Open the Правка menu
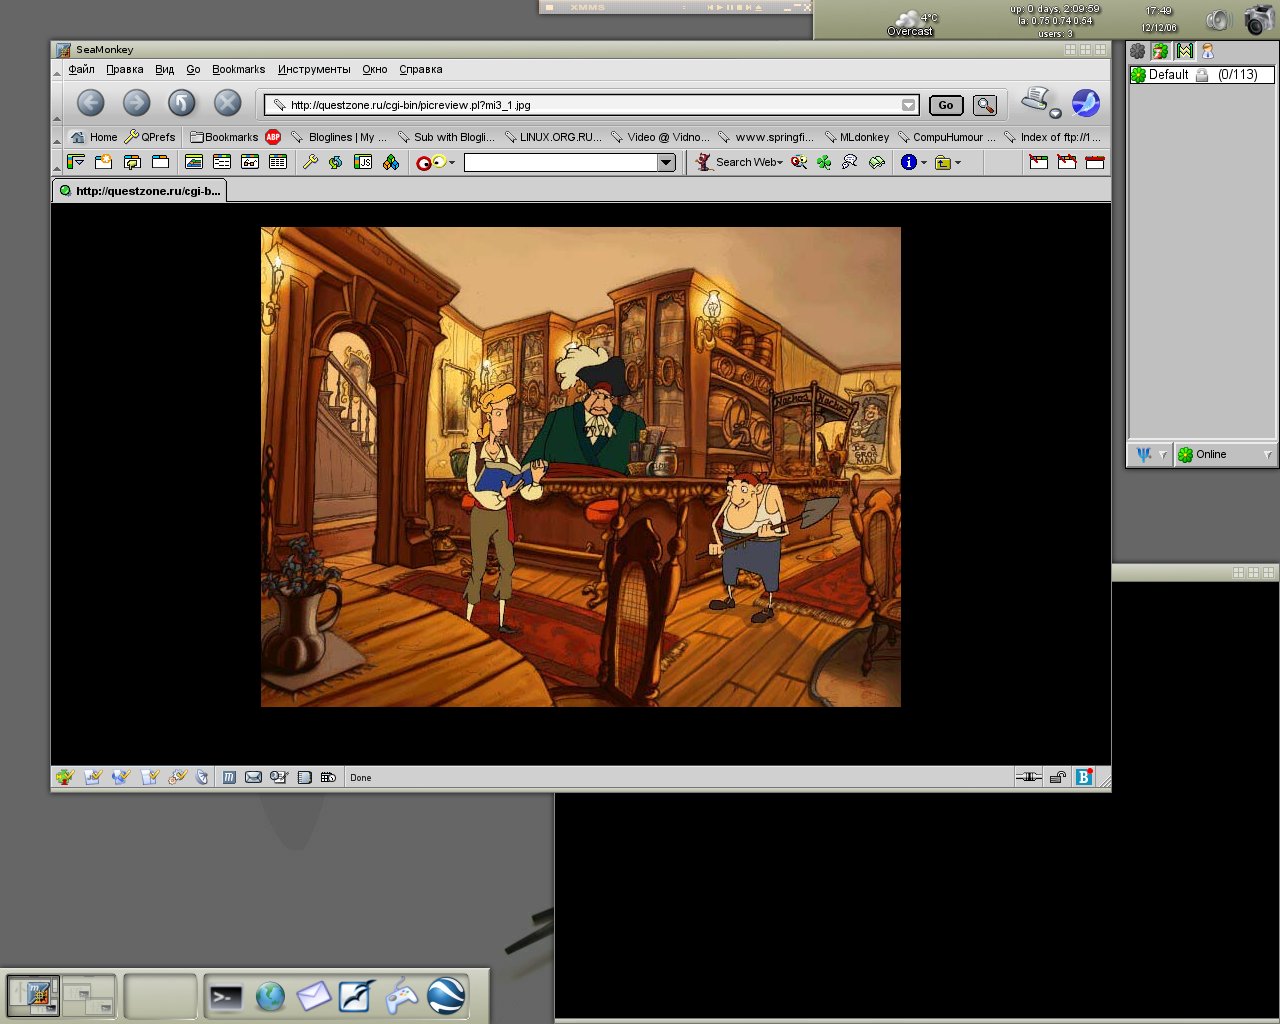 click(x=125, y=69)
